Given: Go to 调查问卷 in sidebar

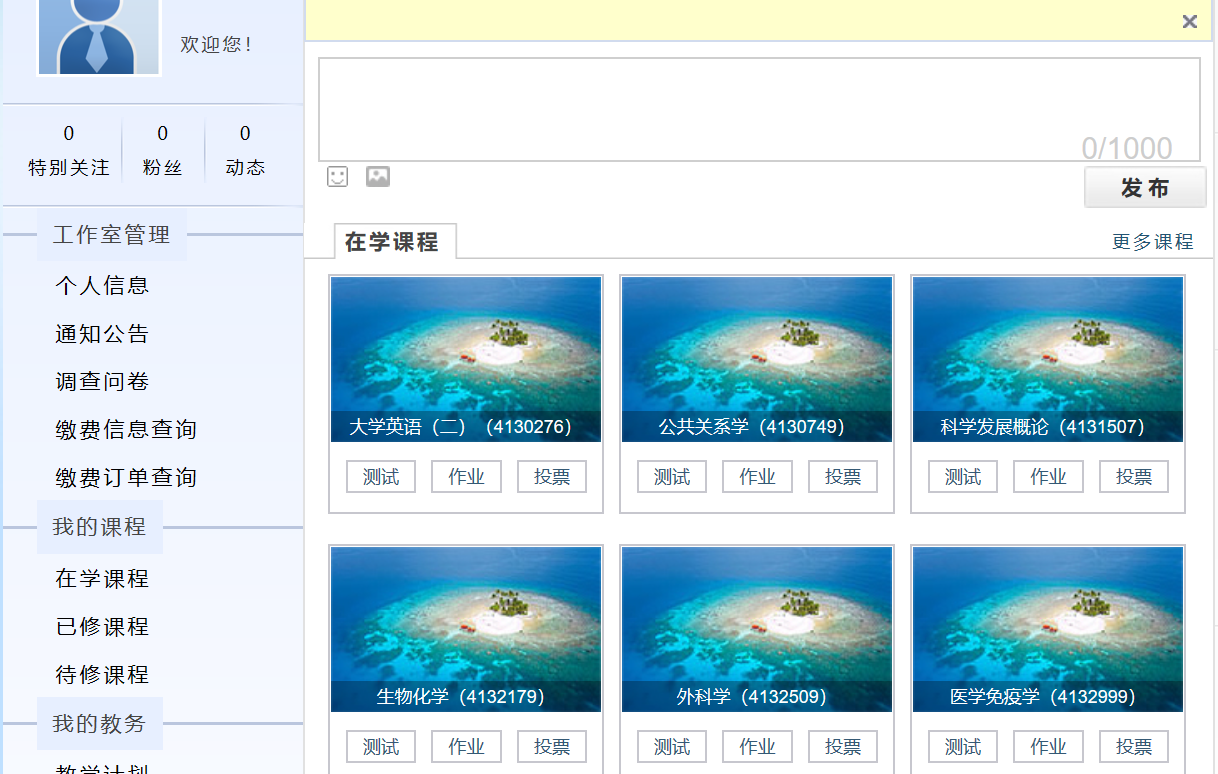Looking at the screenshot, I should pos(102,382).
